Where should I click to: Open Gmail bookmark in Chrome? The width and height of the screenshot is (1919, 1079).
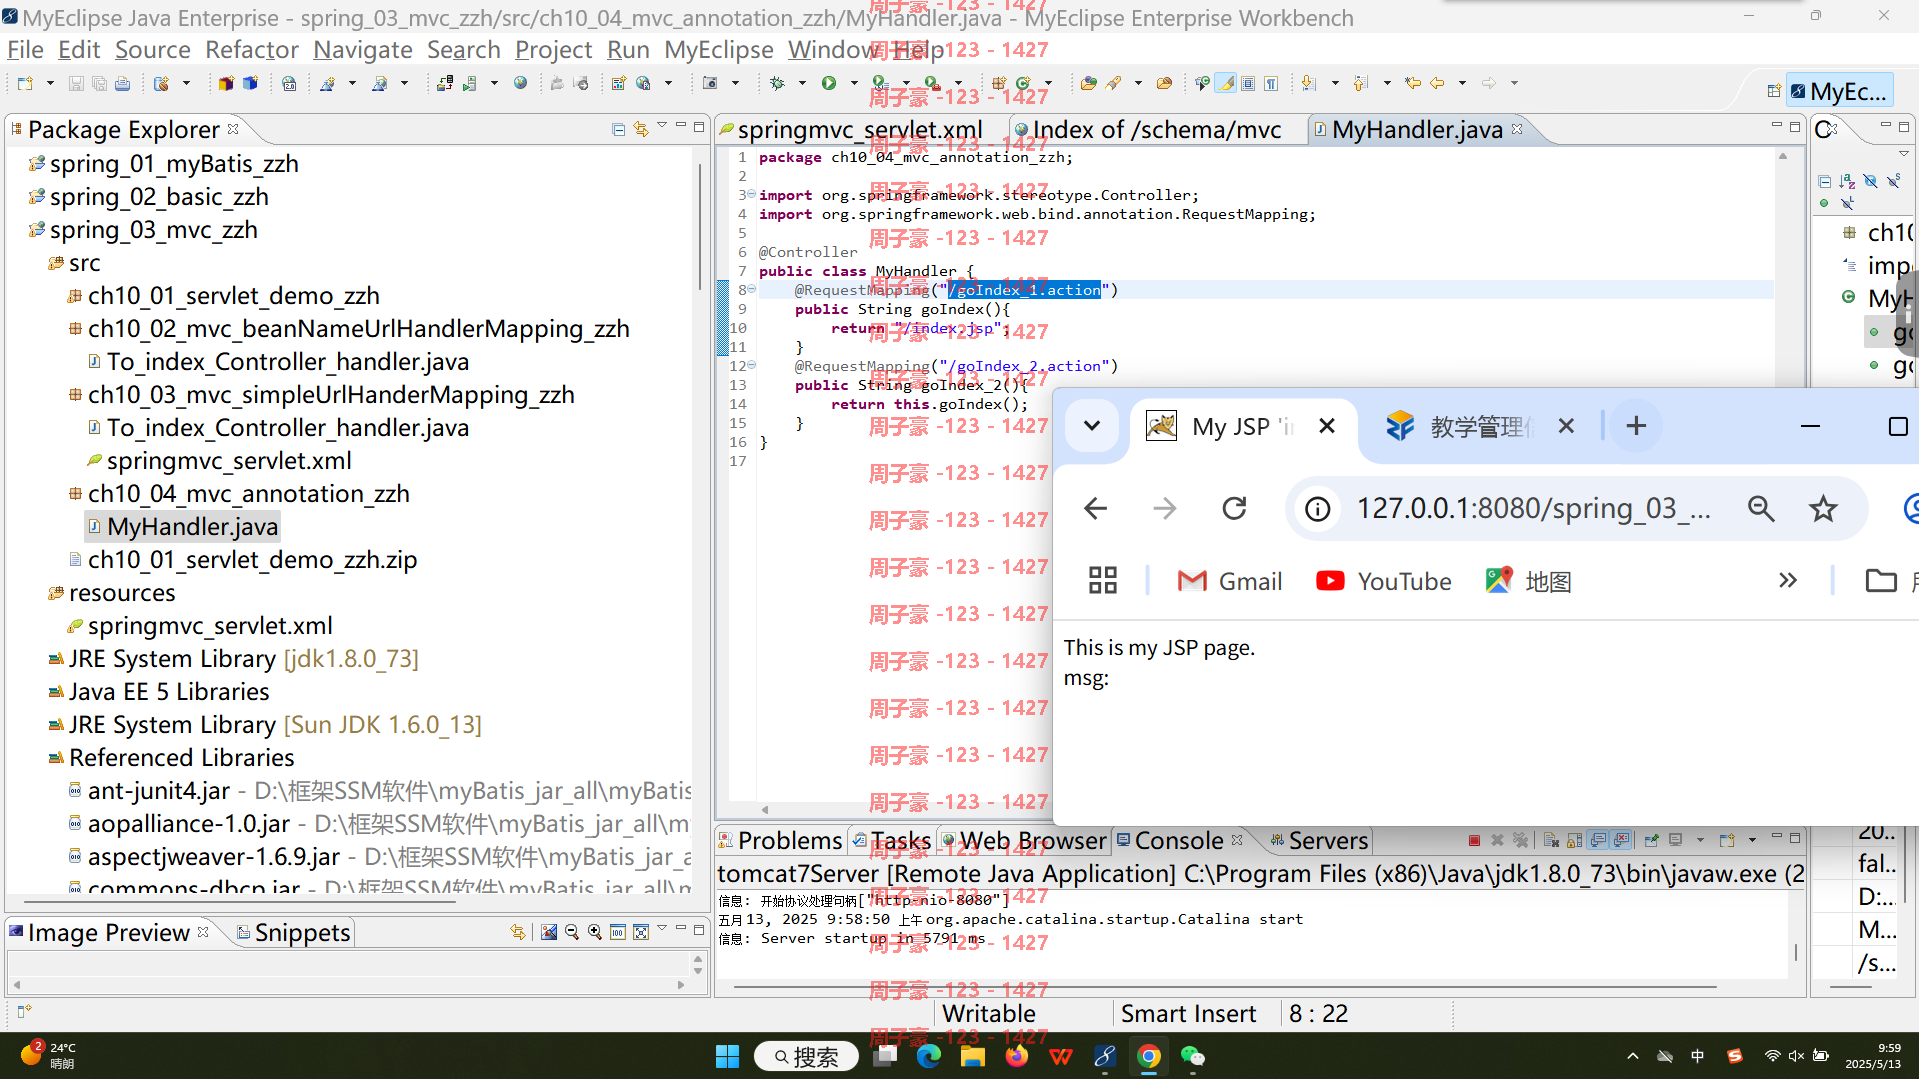pyautogui.click(x=1229, y=581)
